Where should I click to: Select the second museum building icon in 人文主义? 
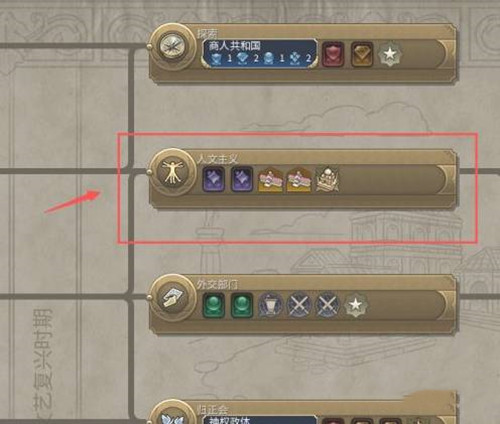[x=299, y=180]
